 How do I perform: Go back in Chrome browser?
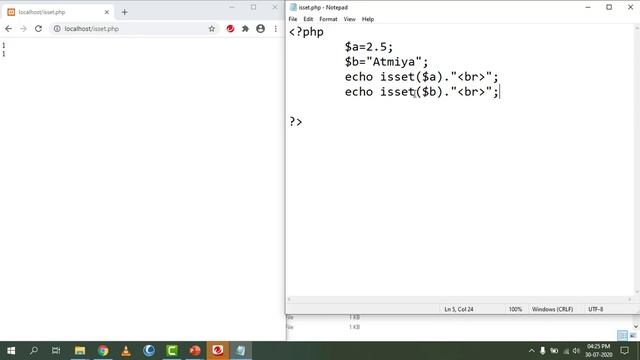[9, 29]
